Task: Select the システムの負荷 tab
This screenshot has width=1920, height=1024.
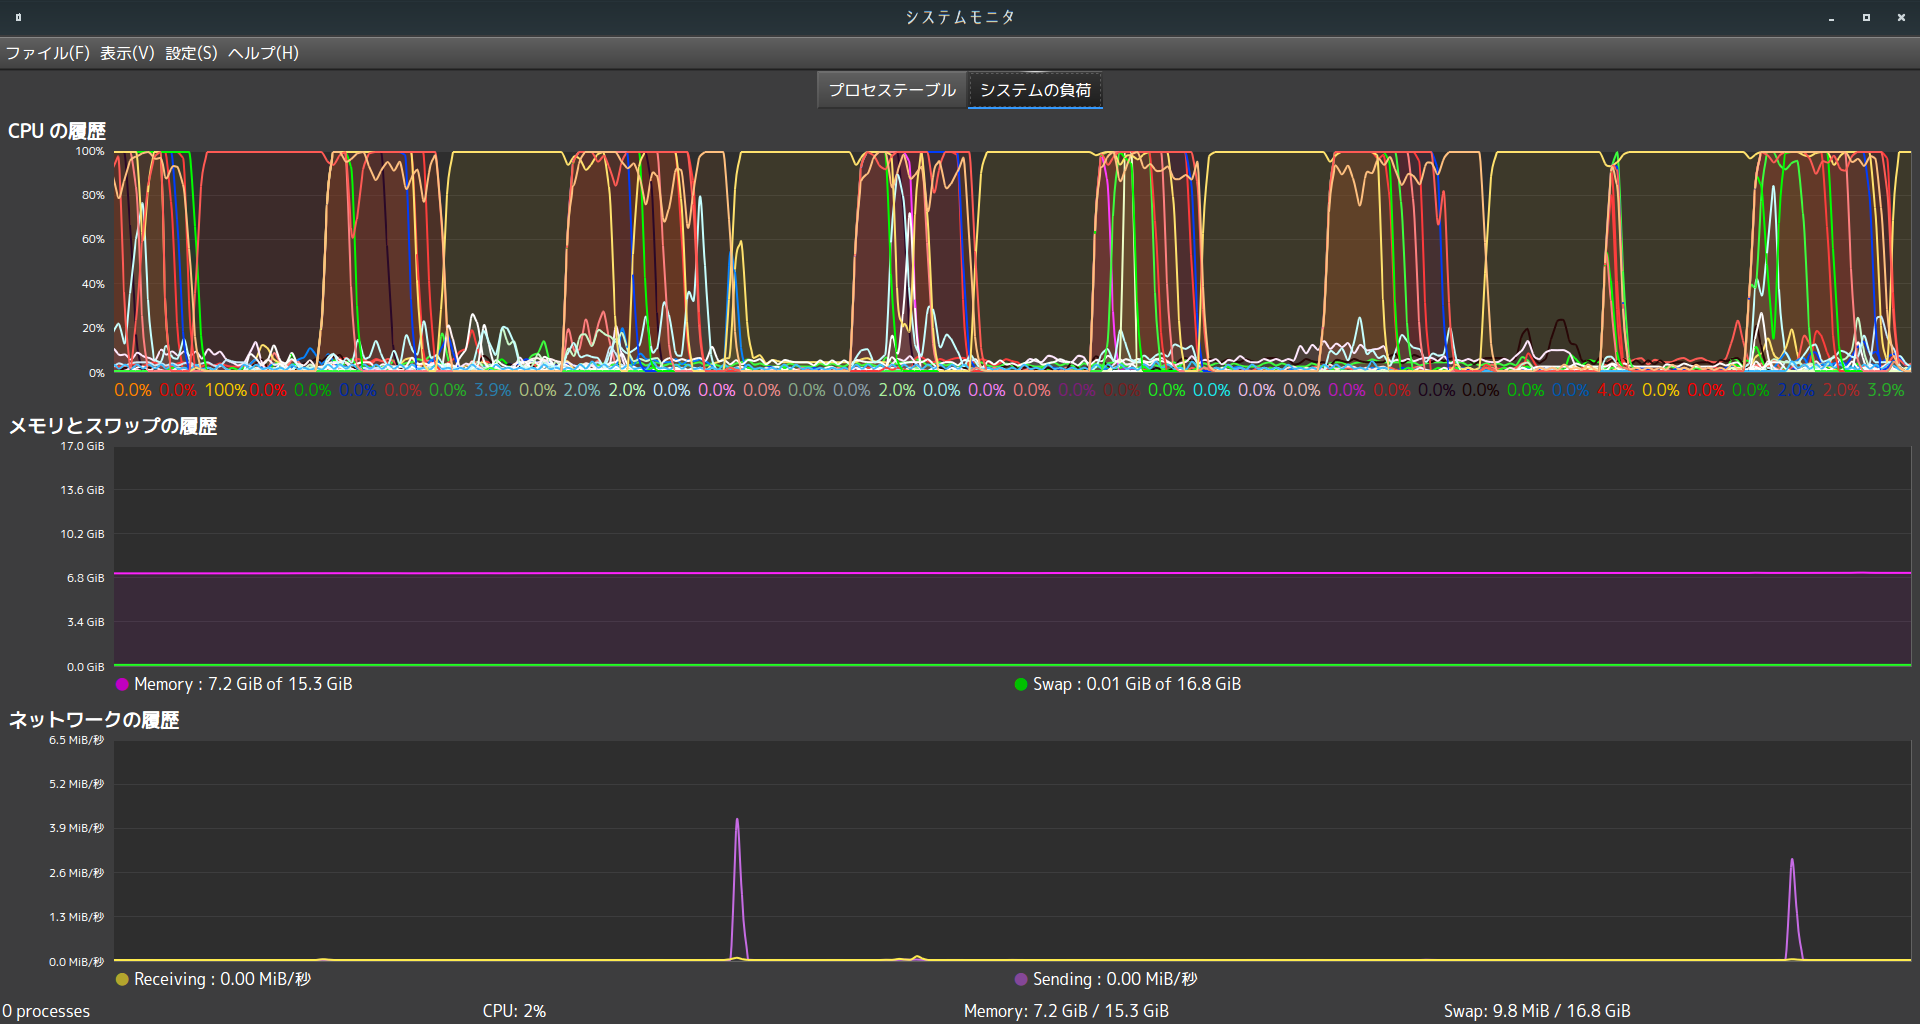Action: tap(1035, 90)
